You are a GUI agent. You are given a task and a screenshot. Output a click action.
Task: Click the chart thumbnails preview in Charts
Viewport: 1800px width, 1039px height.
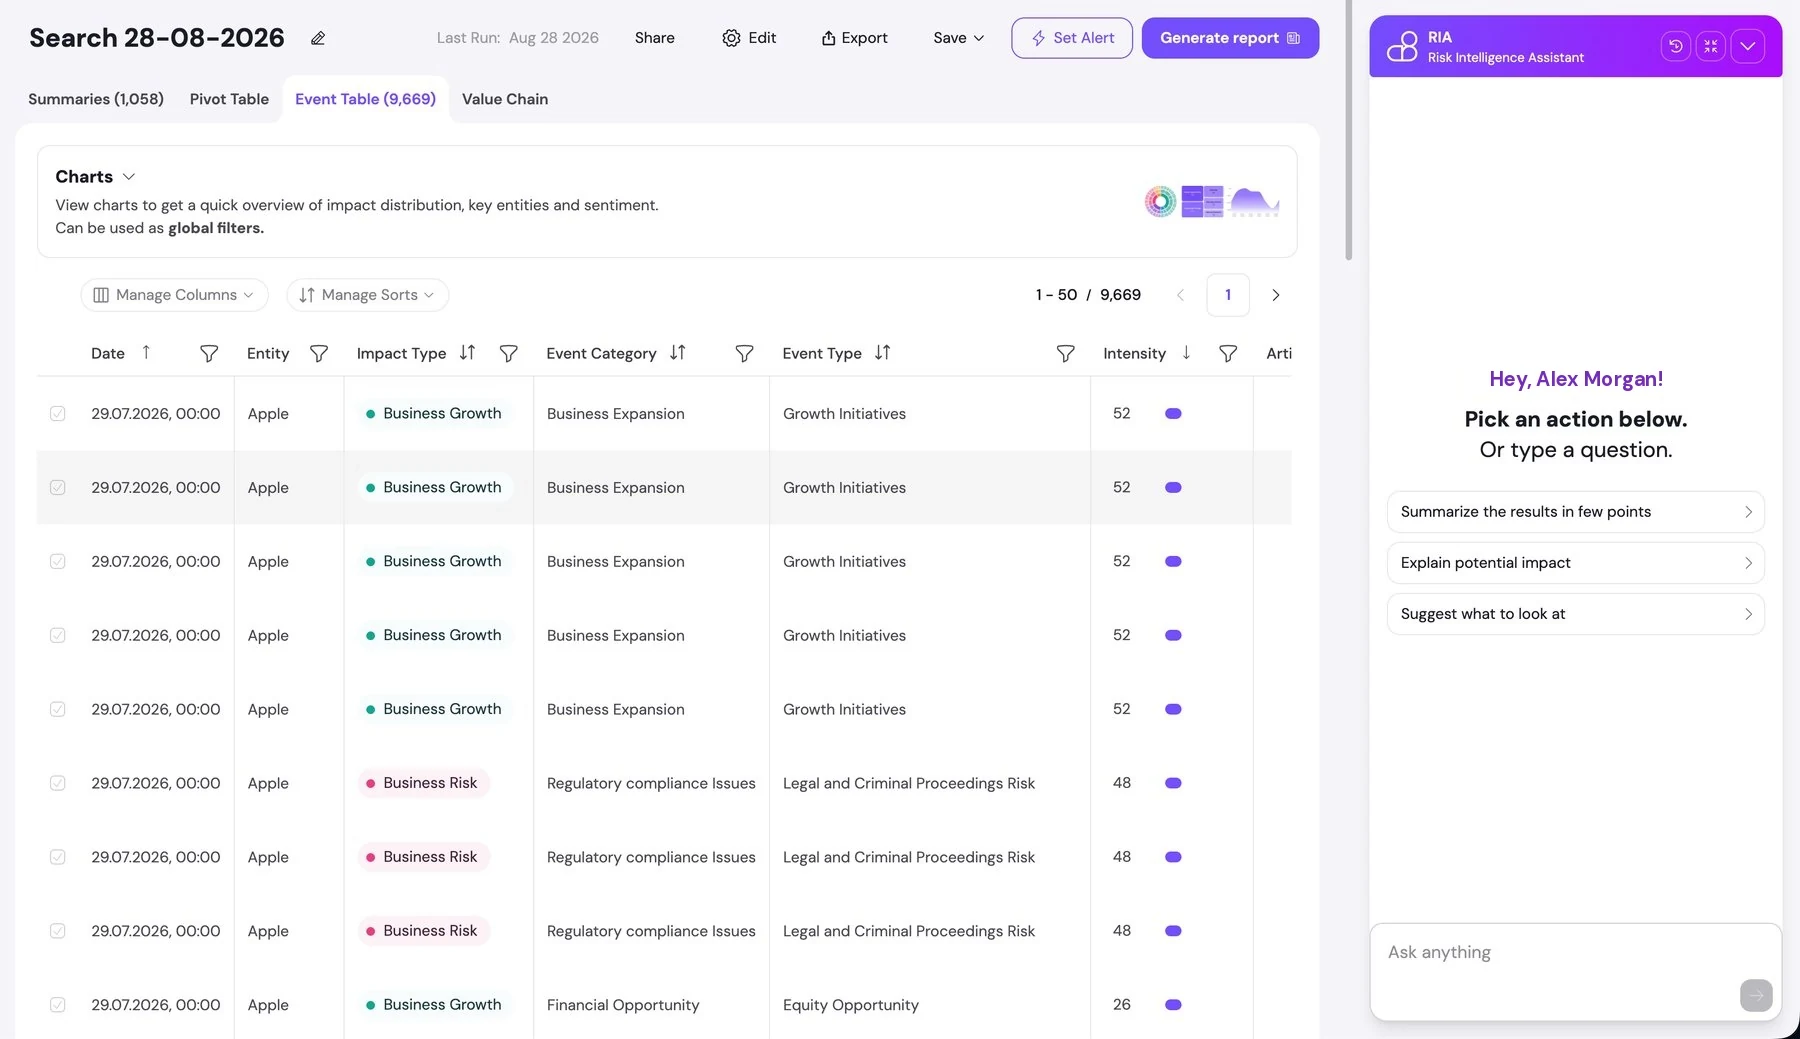tap(1211, 202)
